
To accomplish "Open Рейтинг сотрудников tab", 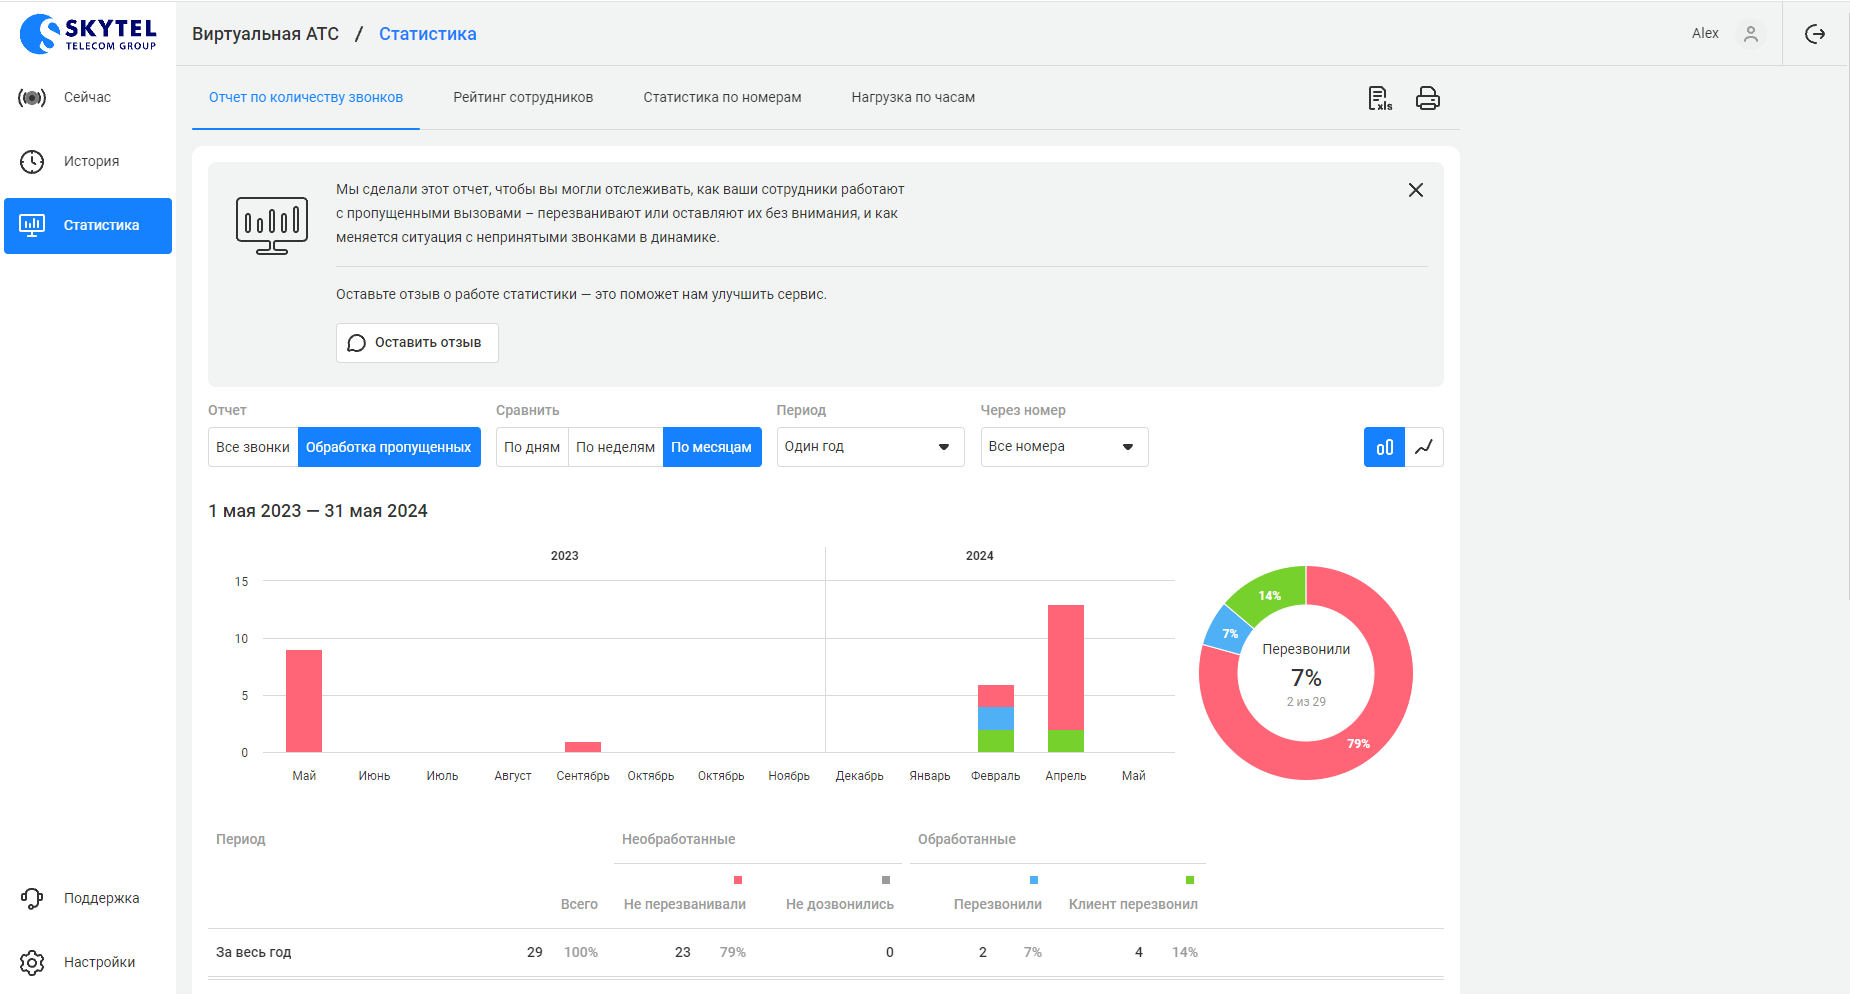I will [523, 97].
